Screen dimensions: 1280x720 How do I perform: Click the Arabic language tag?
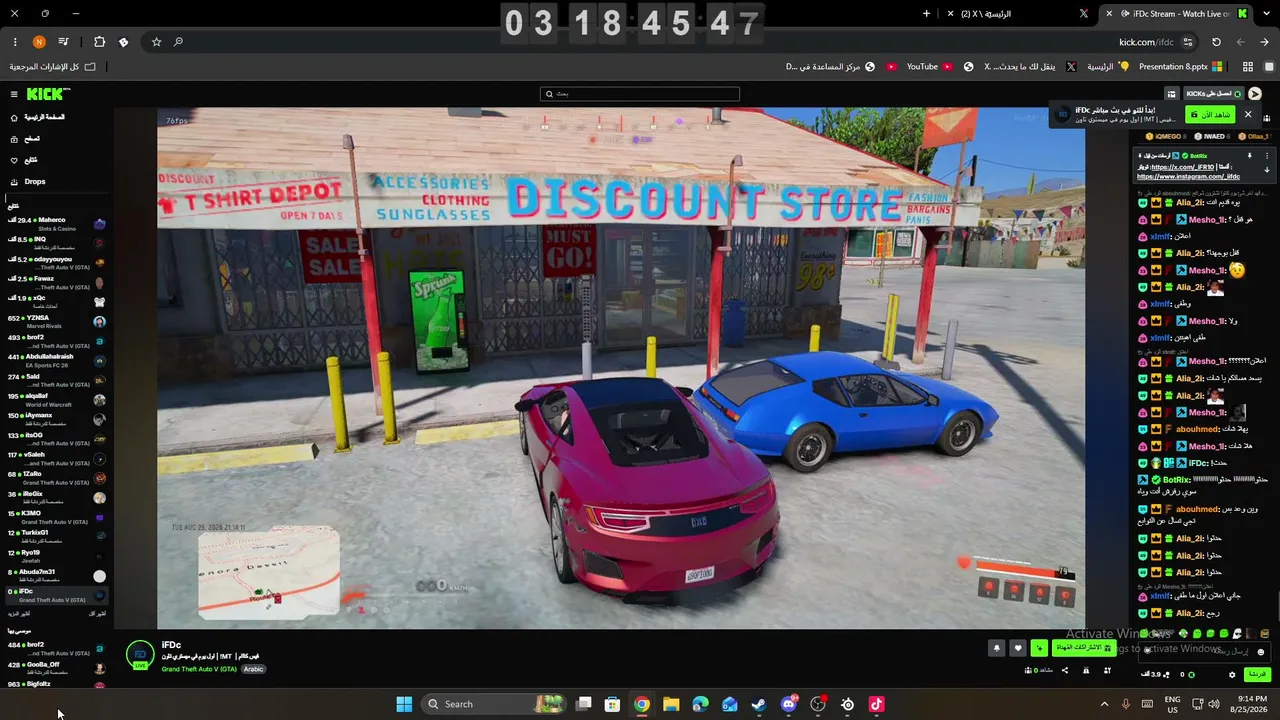pos(254,669)
